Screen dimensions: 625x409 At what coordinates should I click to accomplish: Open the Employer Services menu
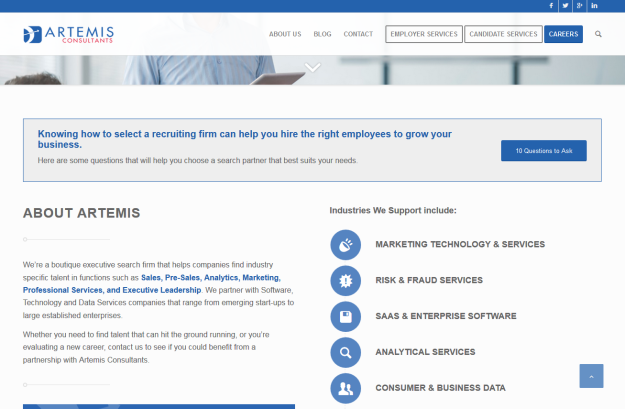(x=424, y=34)
